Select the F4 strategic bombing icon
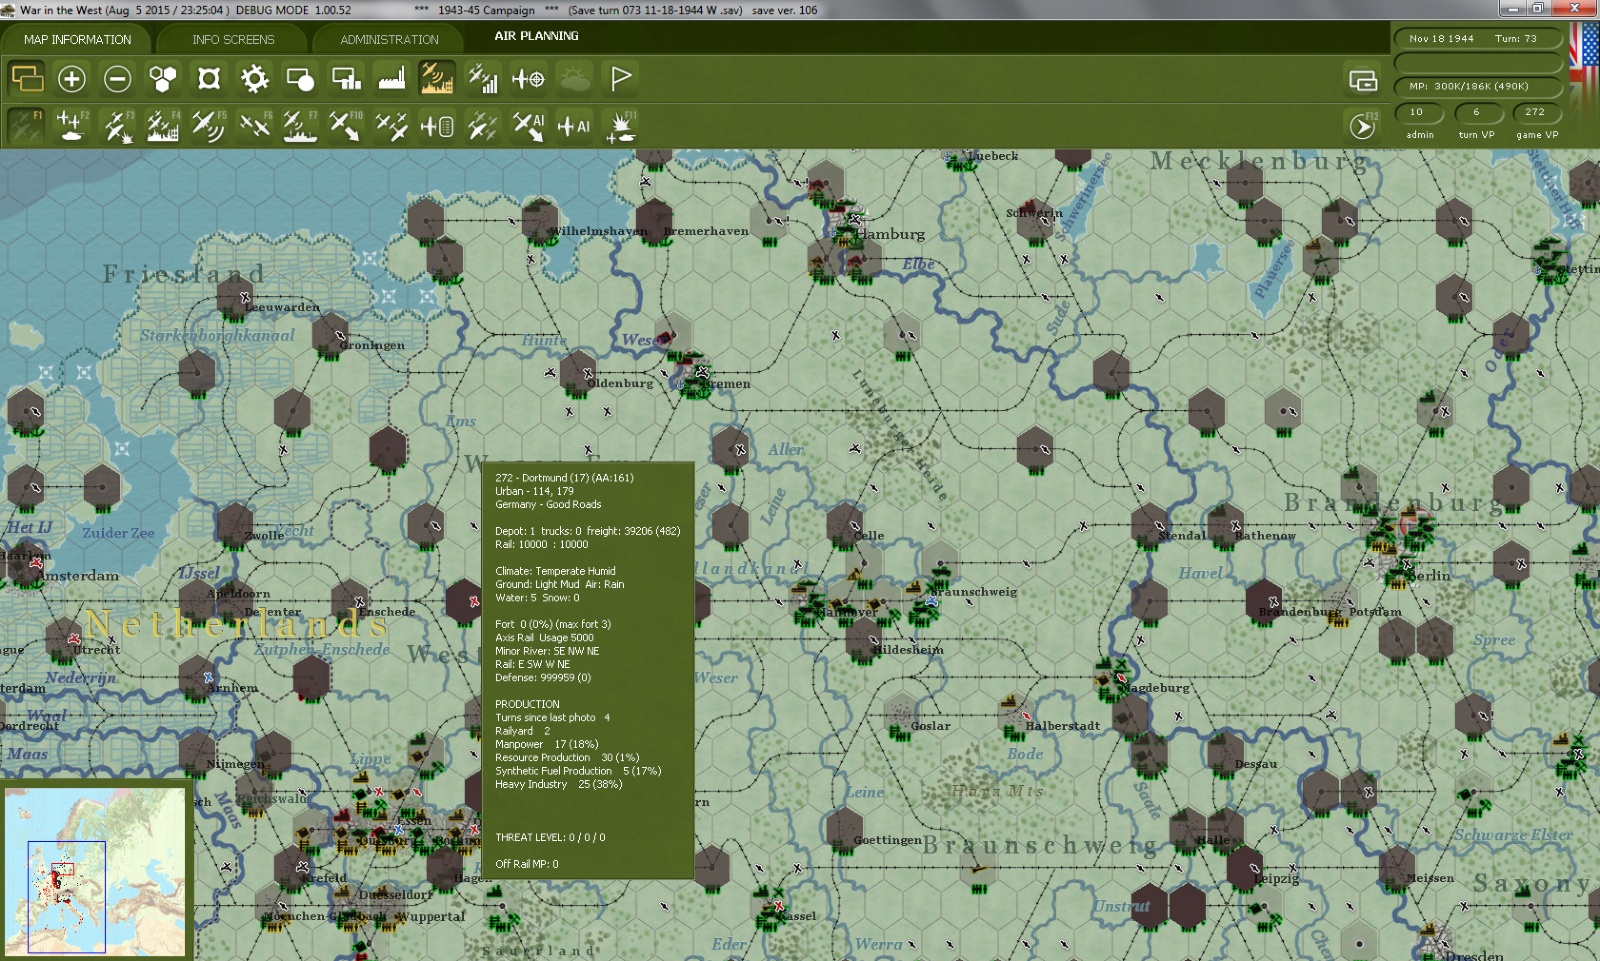1600x961 pixels. click(162, 127)
